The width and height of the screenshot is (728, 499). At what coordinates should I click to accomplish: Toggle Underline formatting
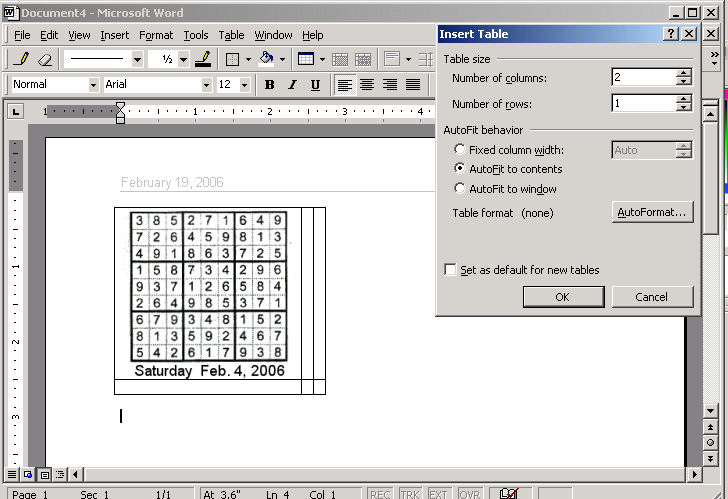tap(315, 85)
